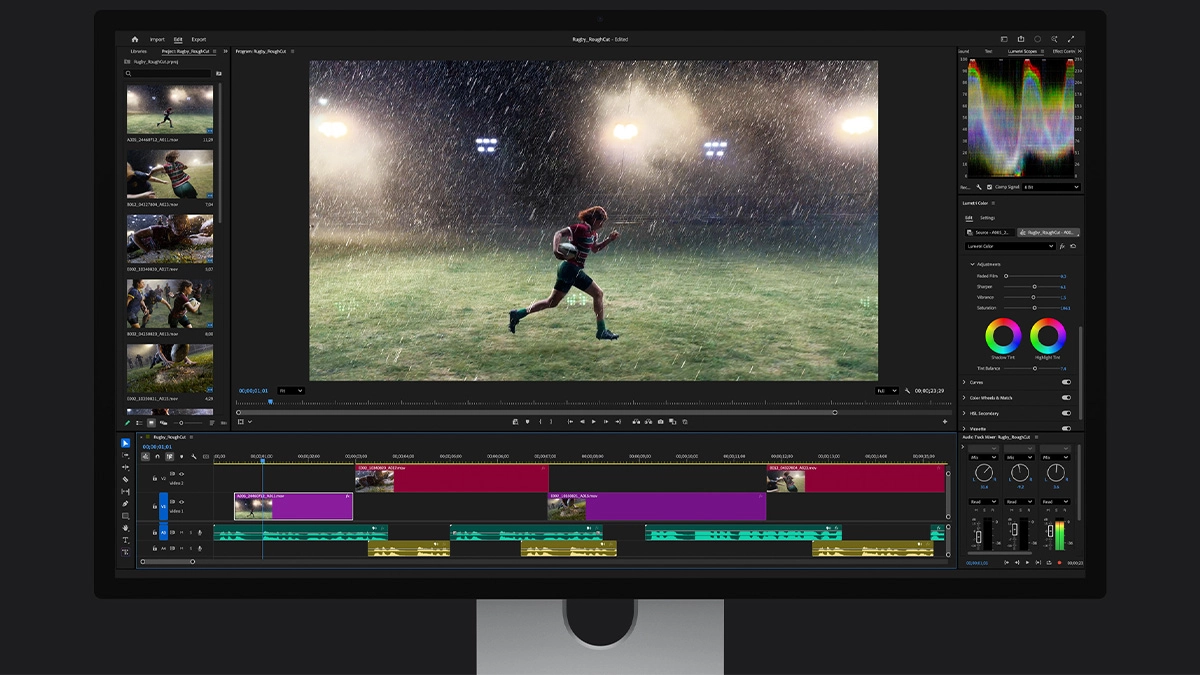Toggle the Clamp Signal checkbox
The height and width of the screenshot is (675, 1200).
pos(990,187)
